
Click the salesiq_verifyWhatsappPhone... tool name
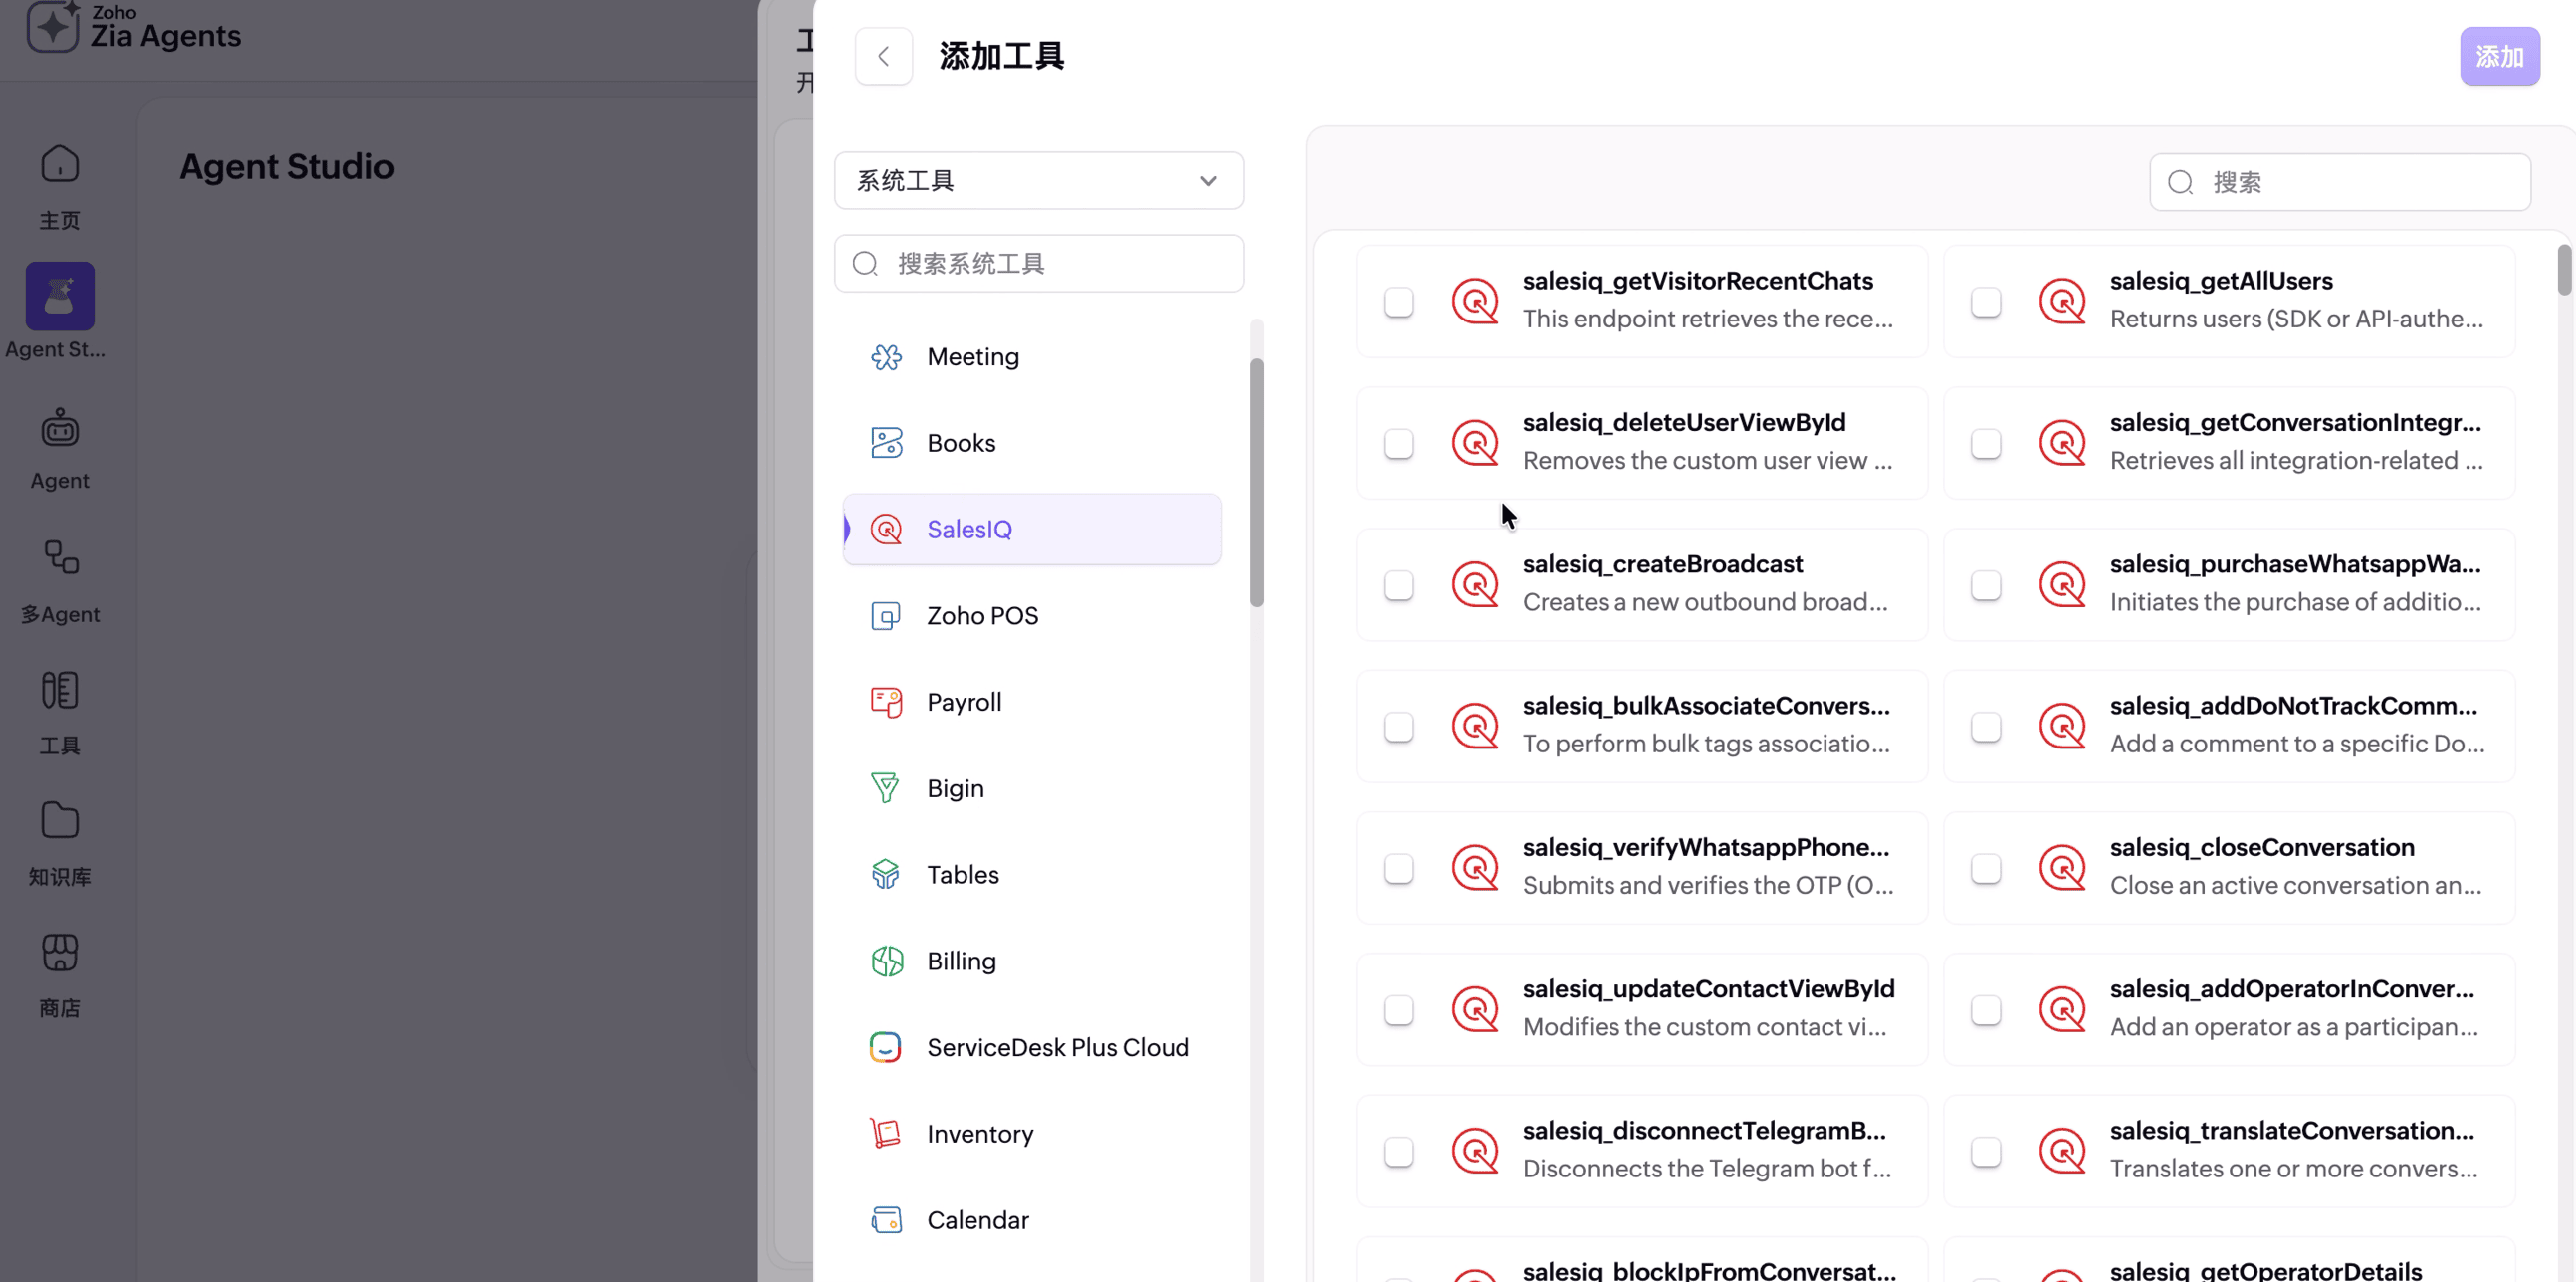pos(1706,847)
